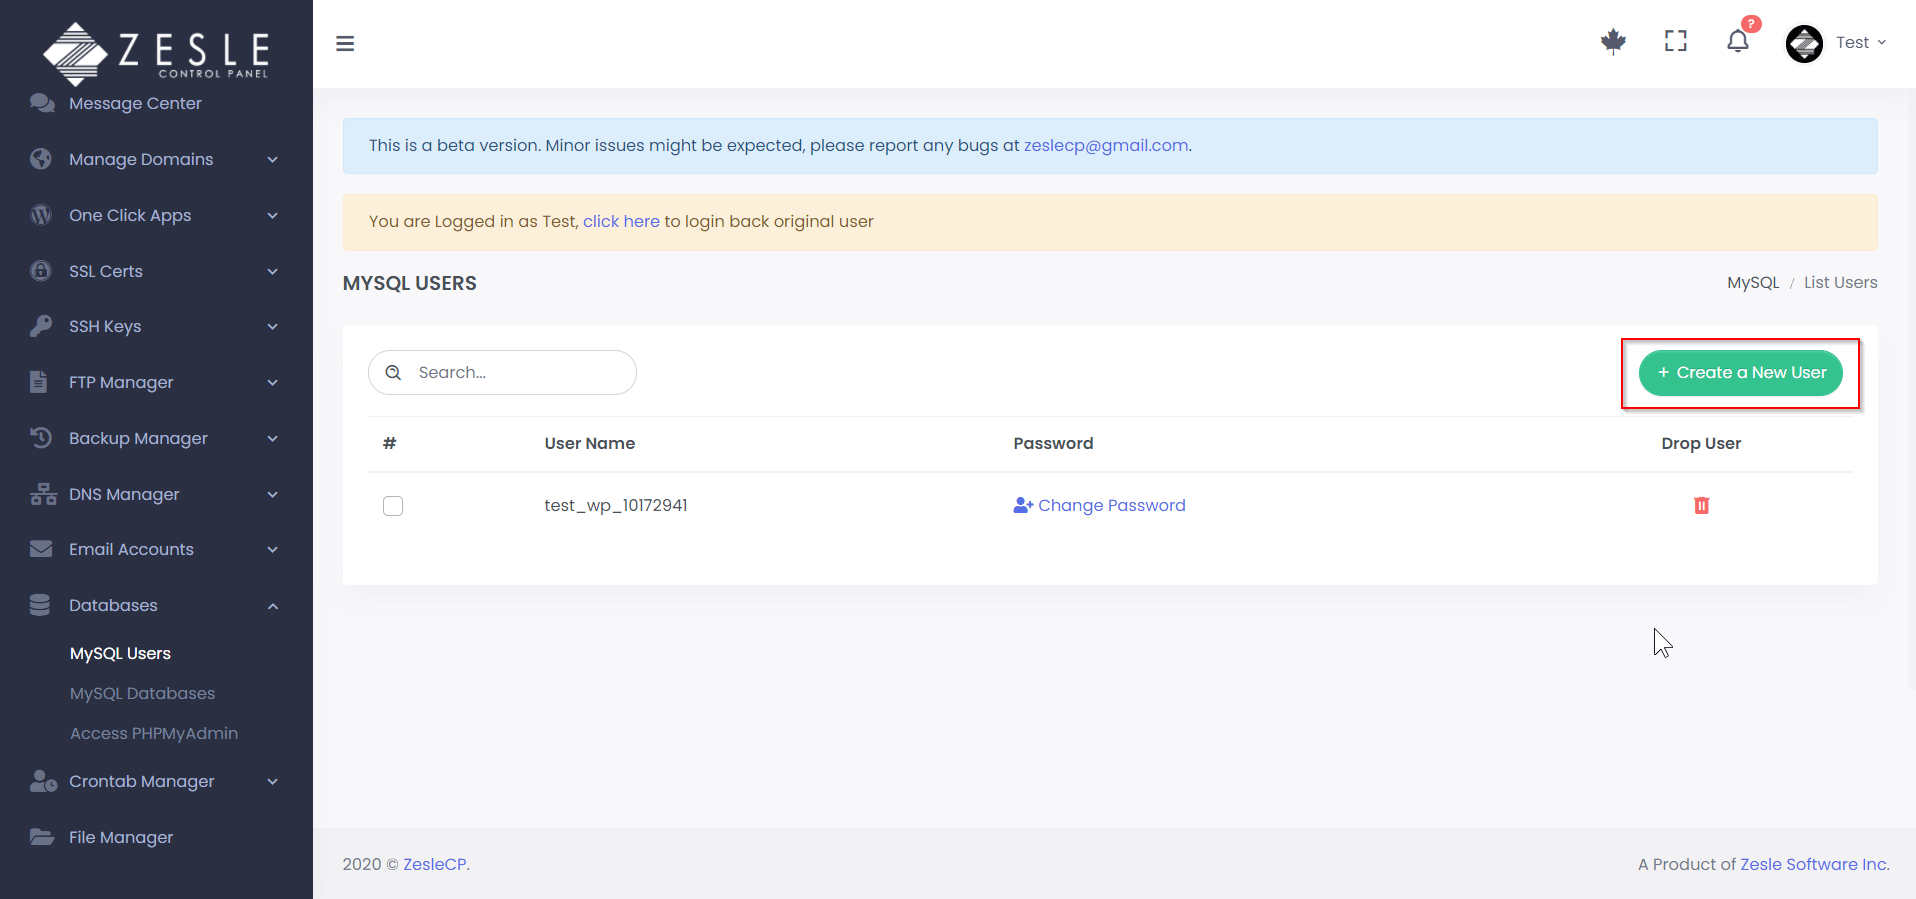The height and width of the screenshot is (899, 1916).
Task: Focus the Search input field
Action: 515,373
